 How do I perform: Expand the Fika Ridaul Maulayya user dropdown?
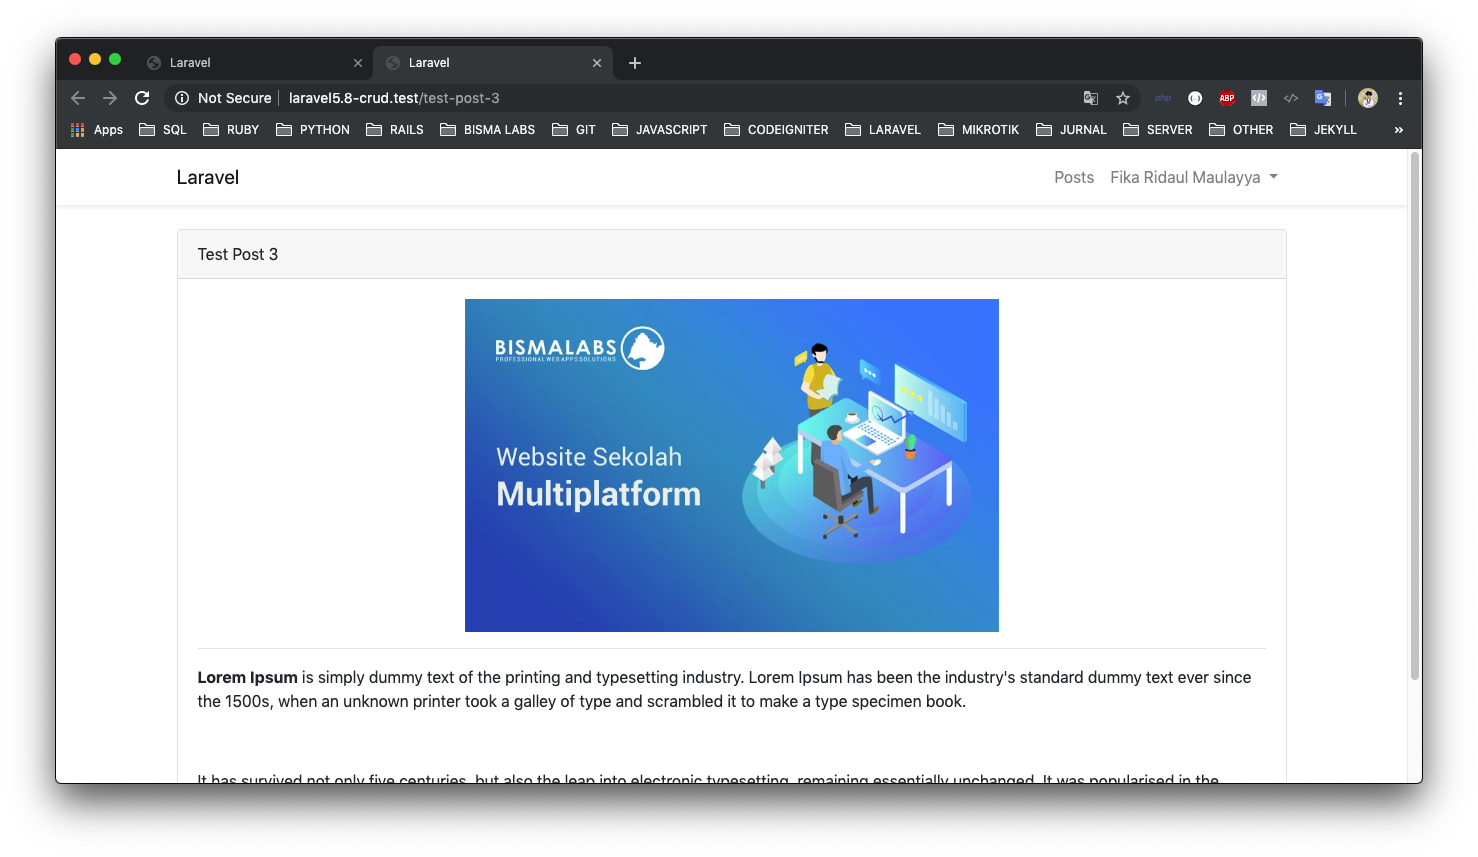pos(1194,177)
